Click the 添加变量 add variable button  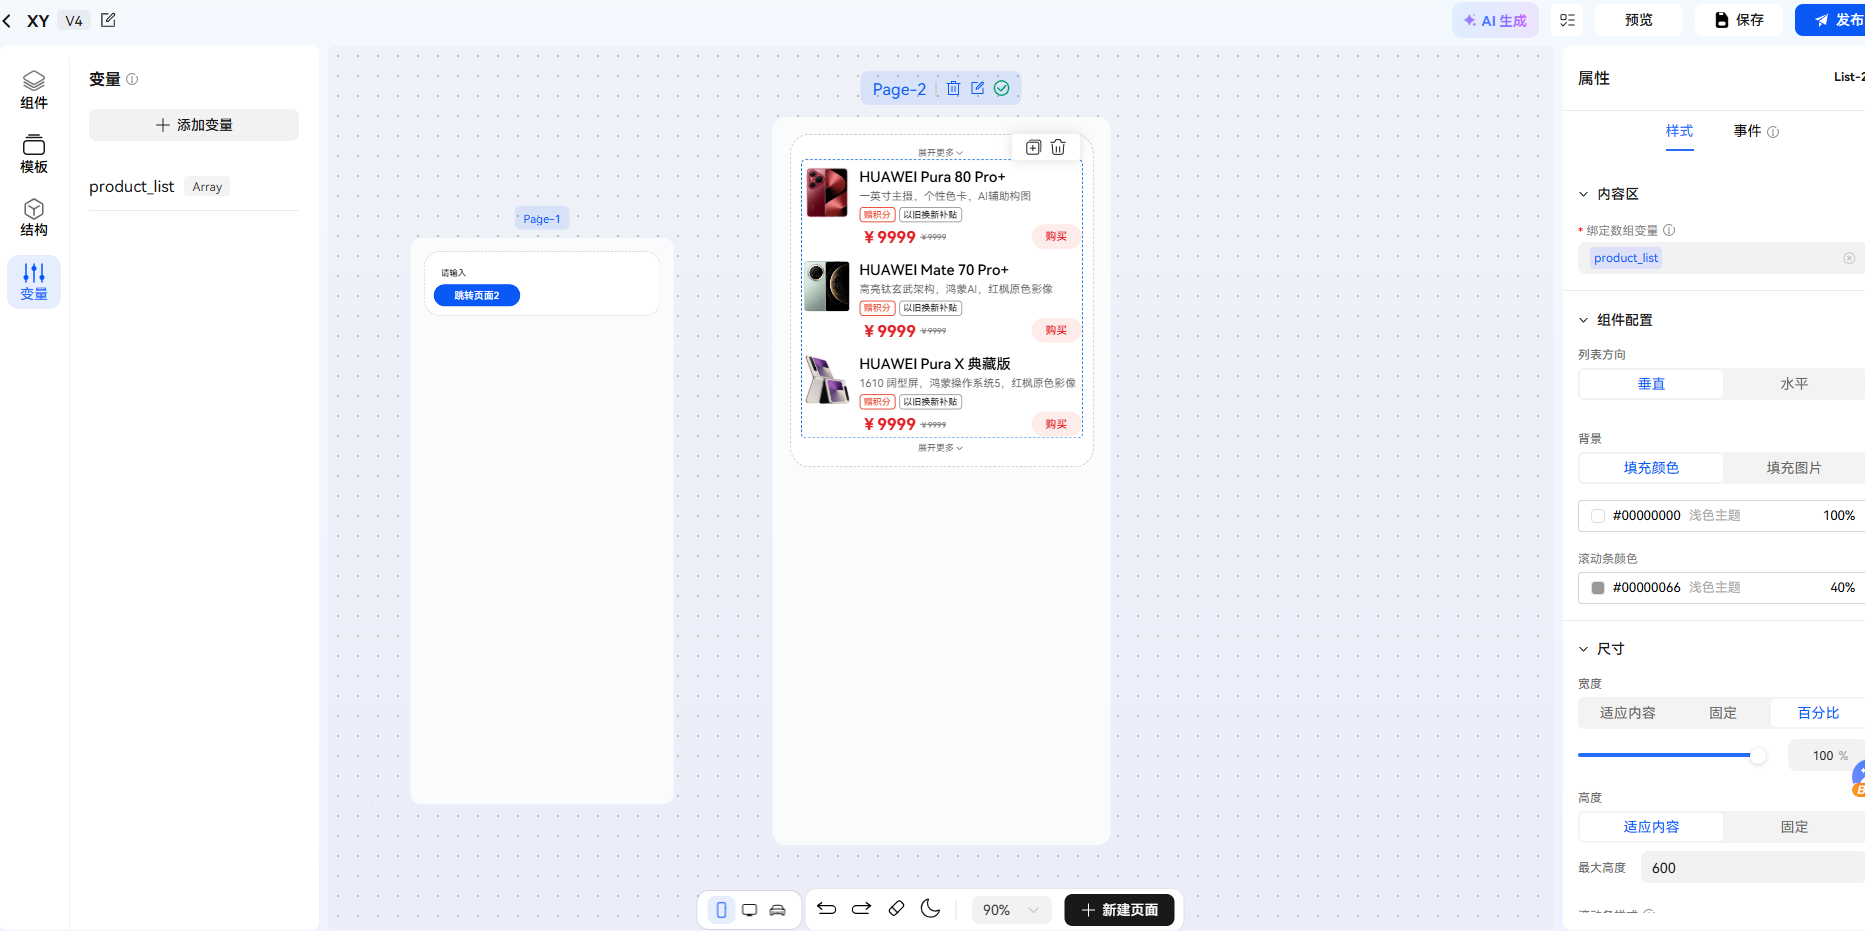click(x=194, y=125)
